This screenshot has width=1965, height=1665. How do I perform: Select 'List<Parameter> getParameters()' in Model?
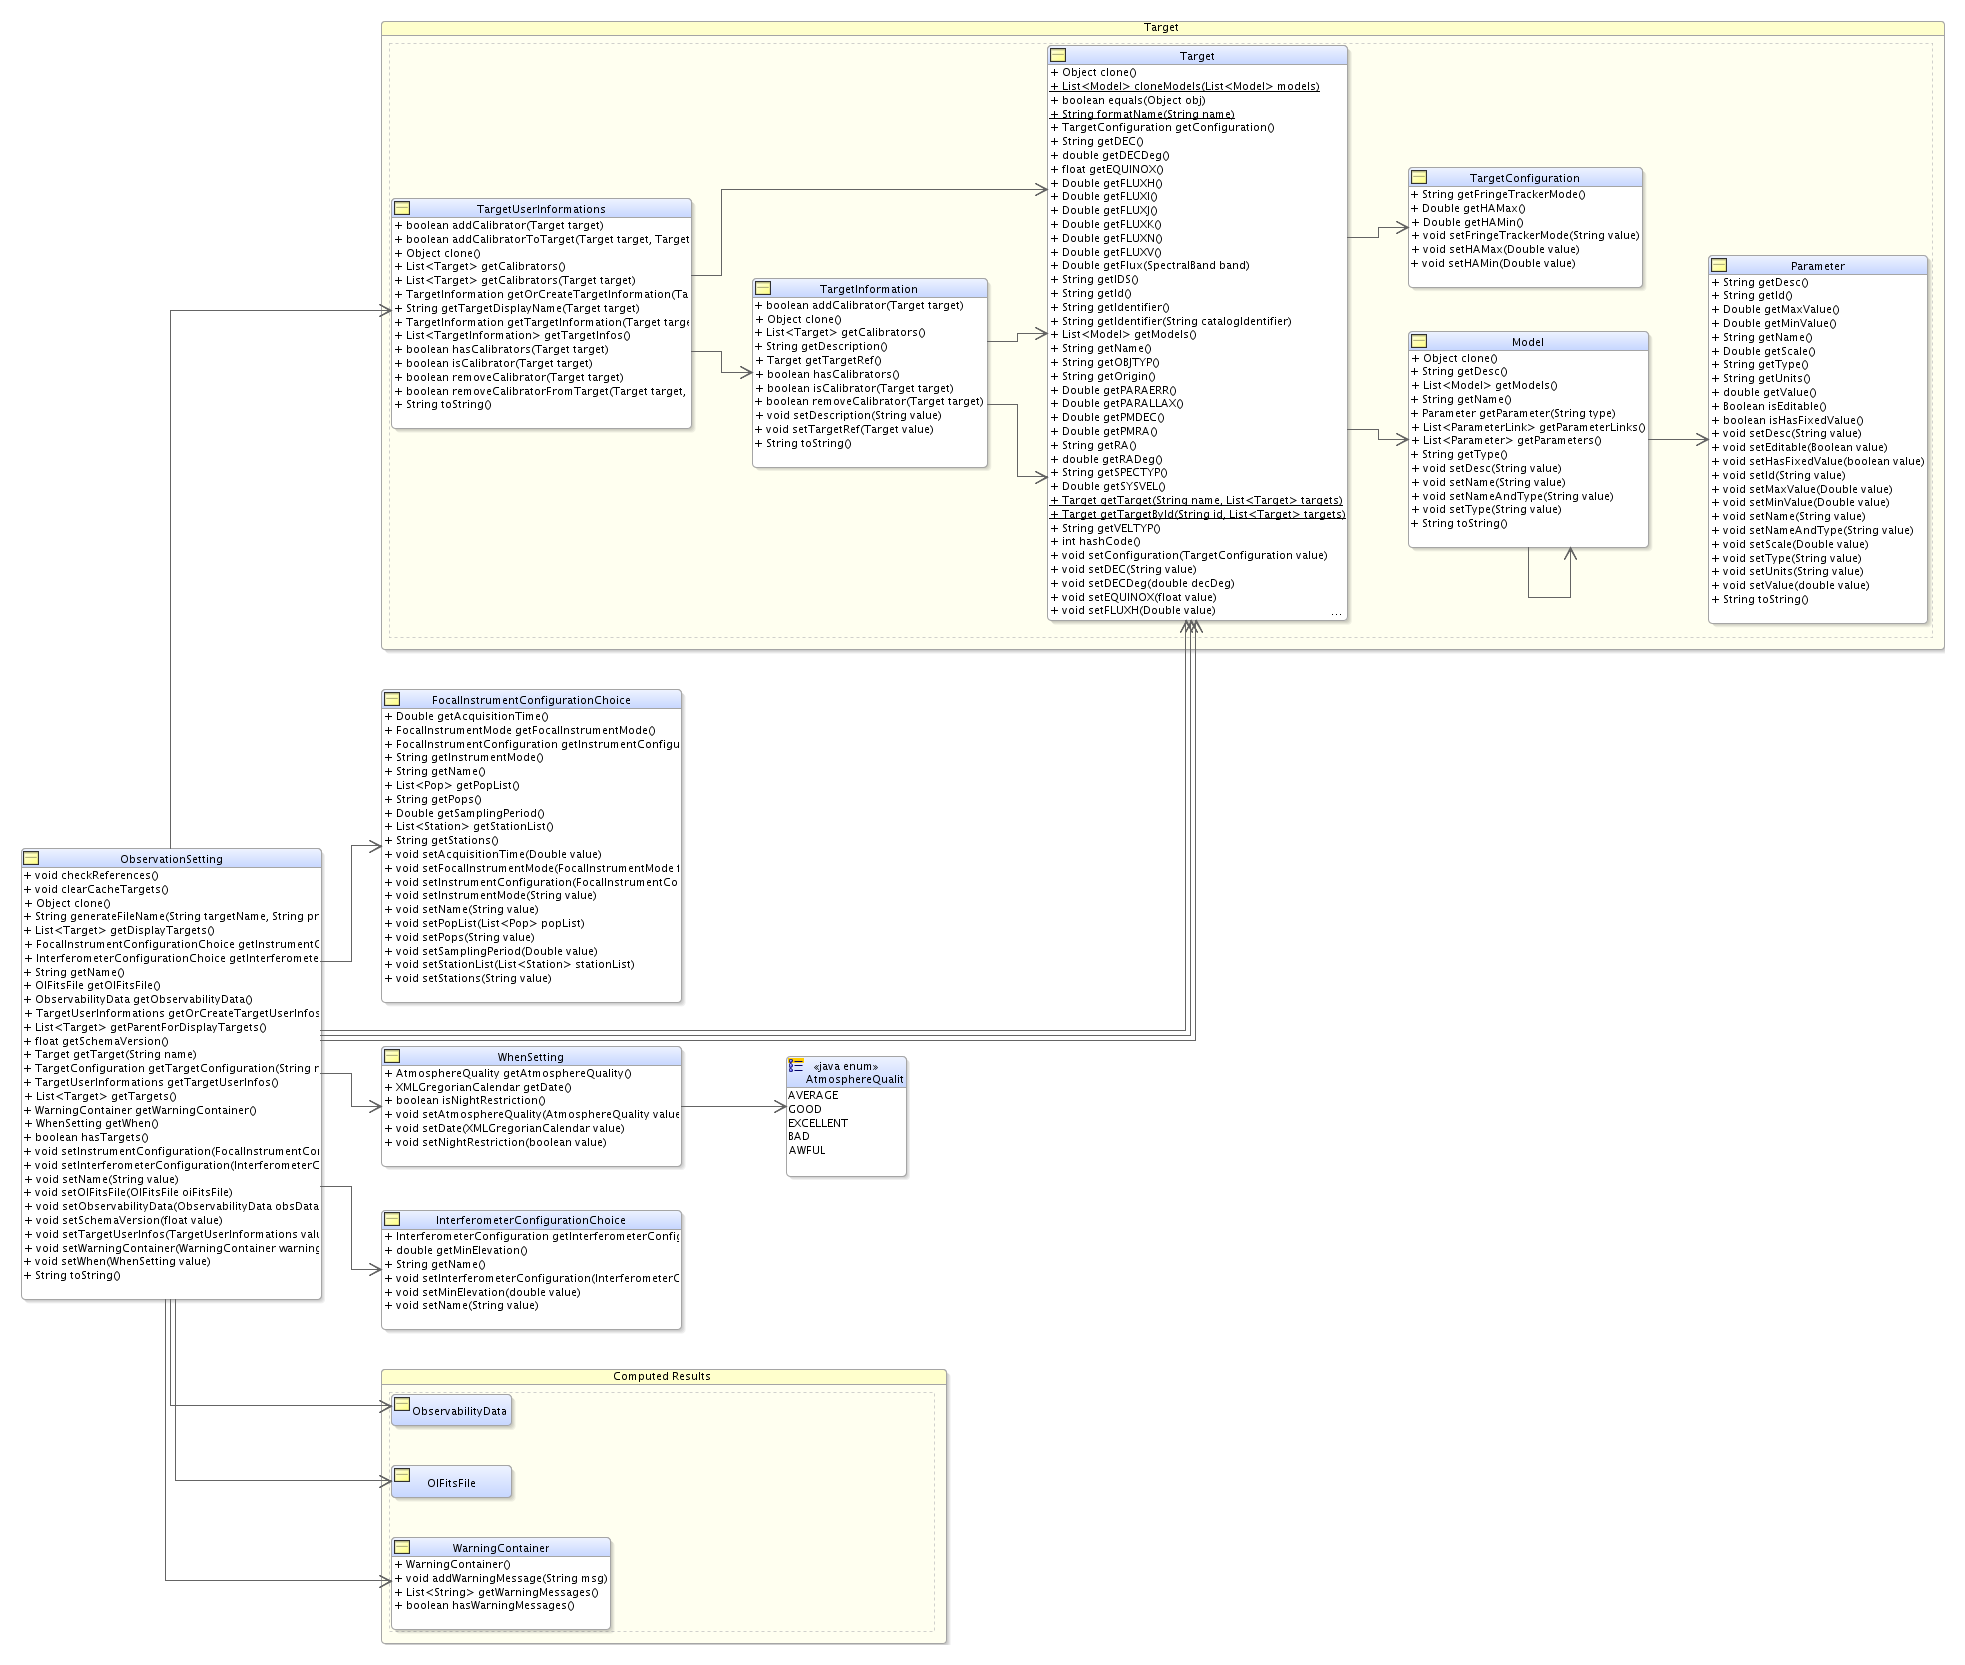coord(1506,440)
